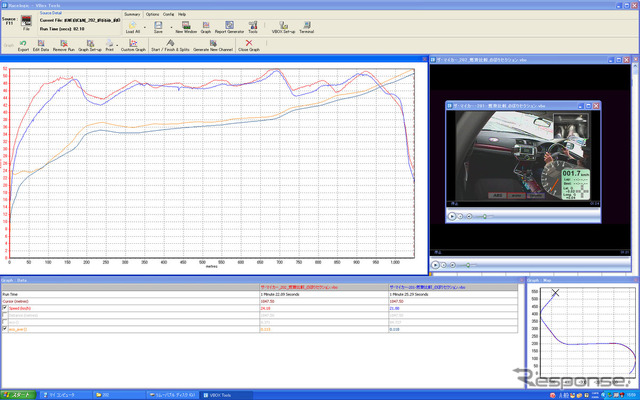Expand the Save dropdown arrow
The width and height of the screenshot is (640, 400).
coord(171,27)
